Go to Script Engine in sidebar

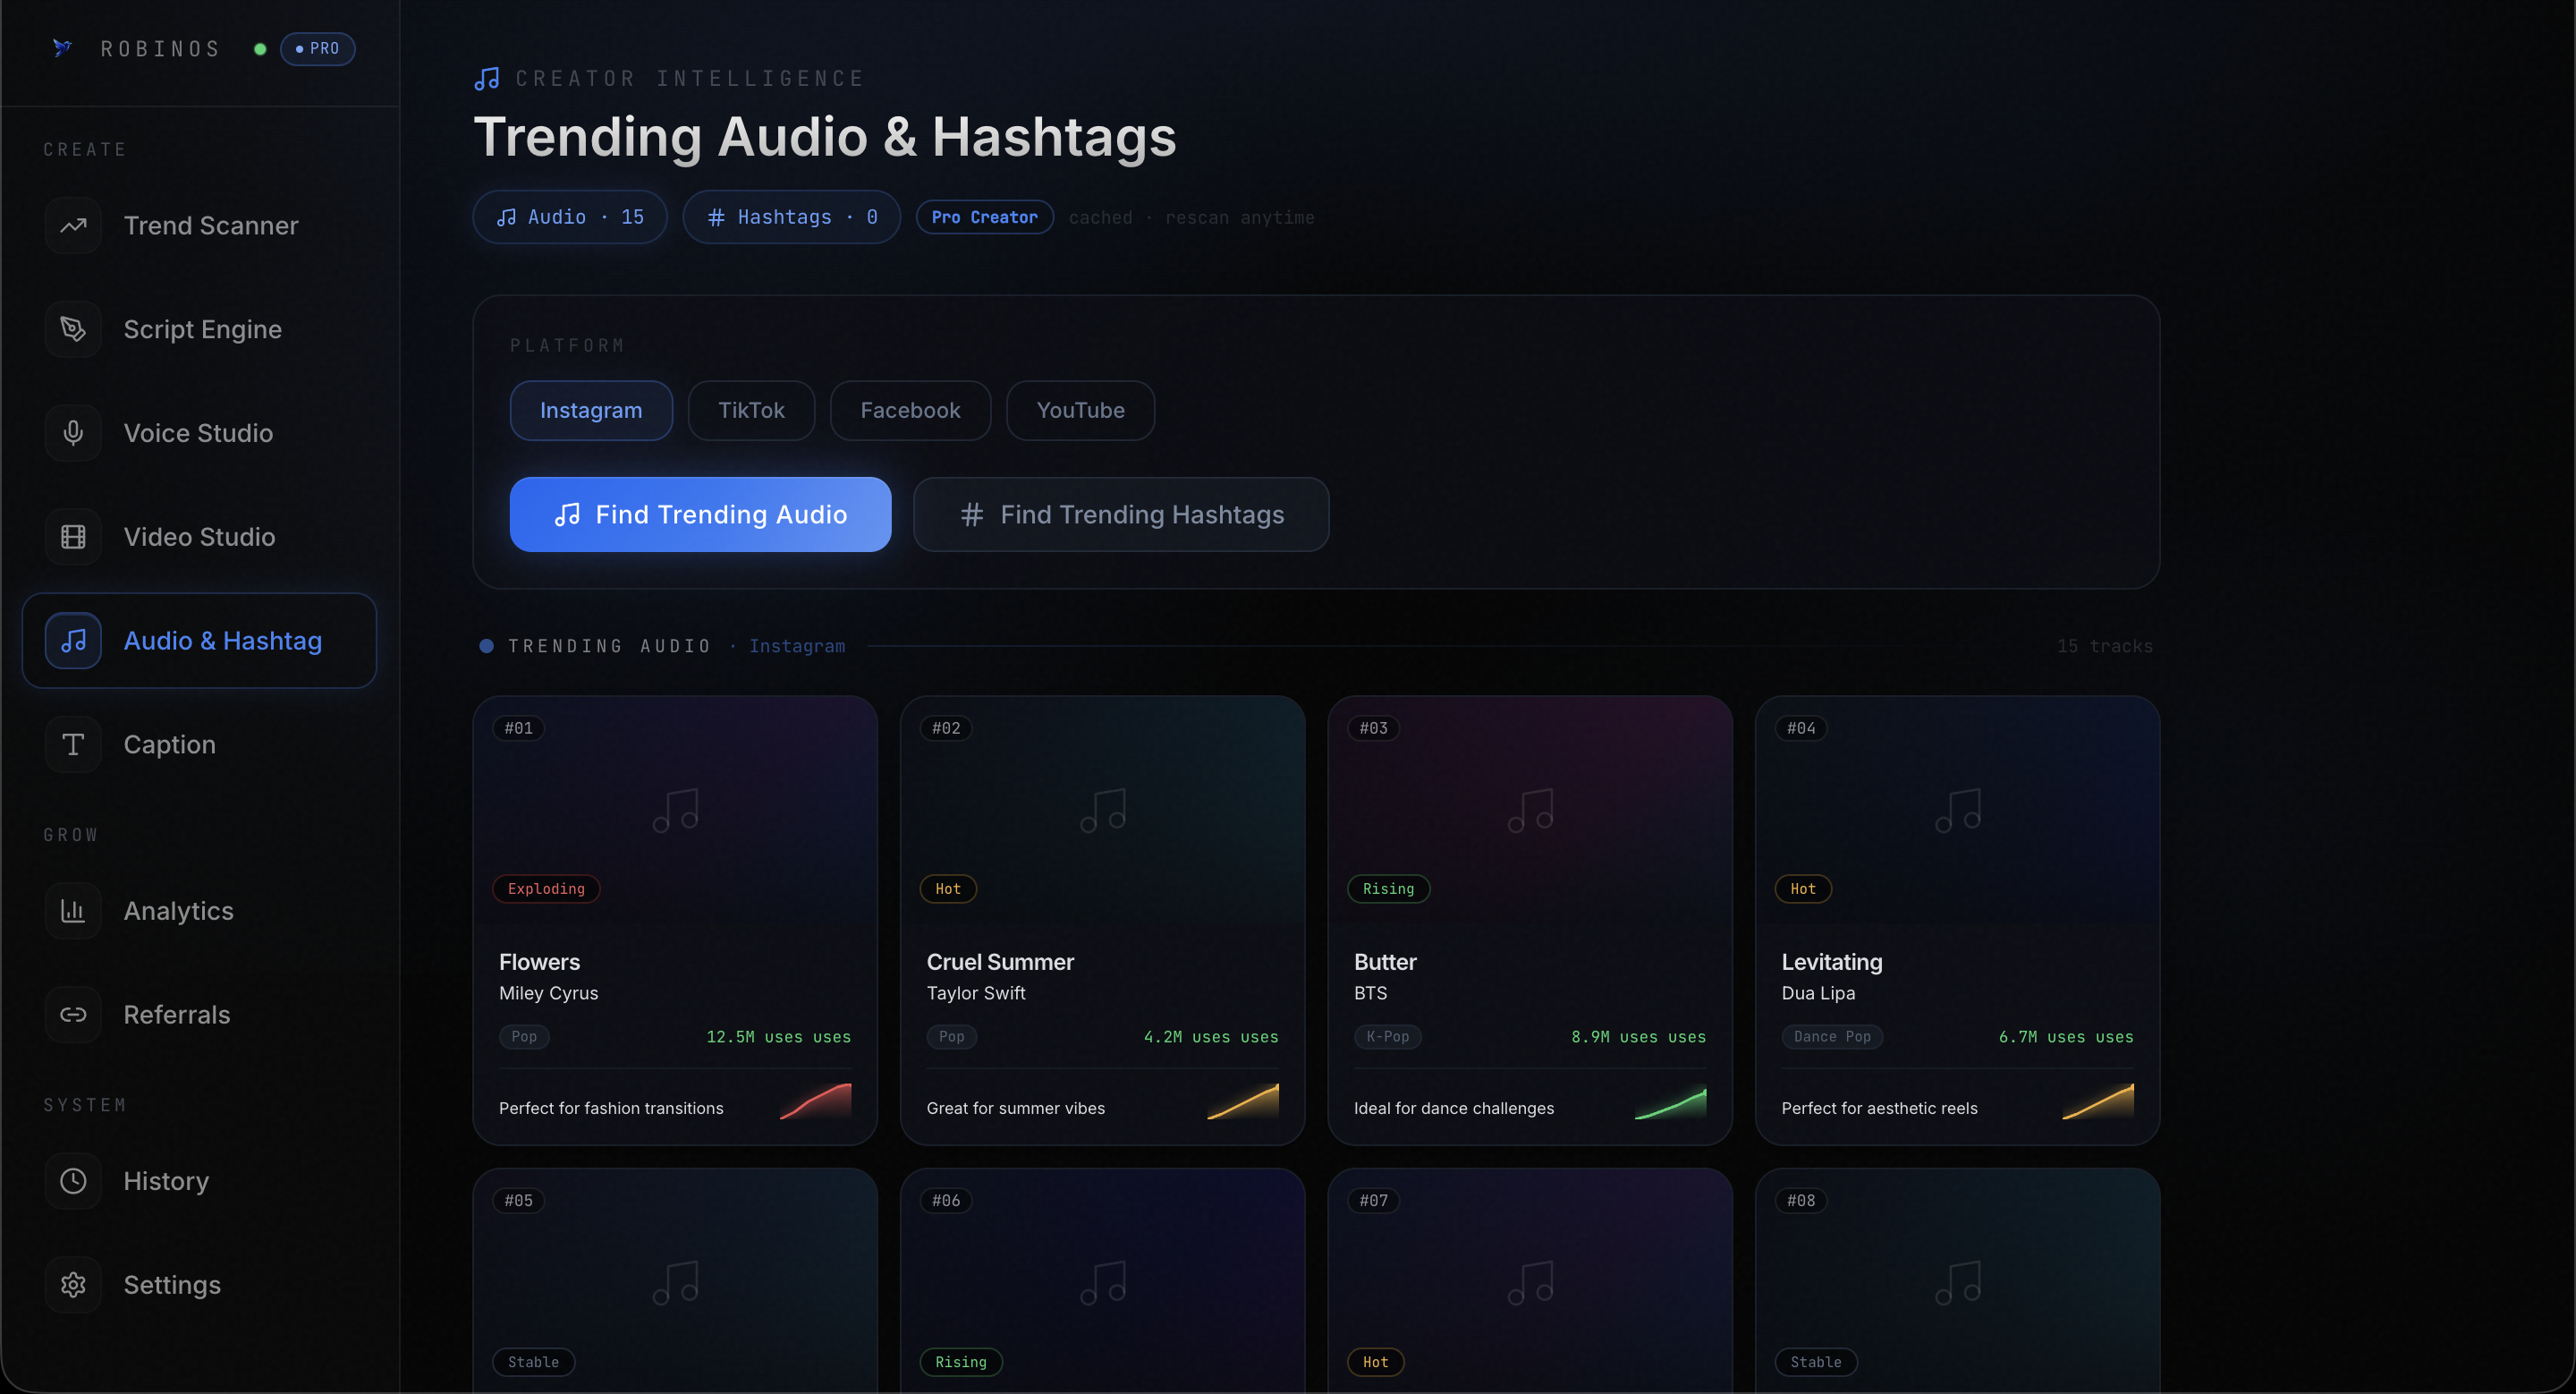tap(202, 329)
